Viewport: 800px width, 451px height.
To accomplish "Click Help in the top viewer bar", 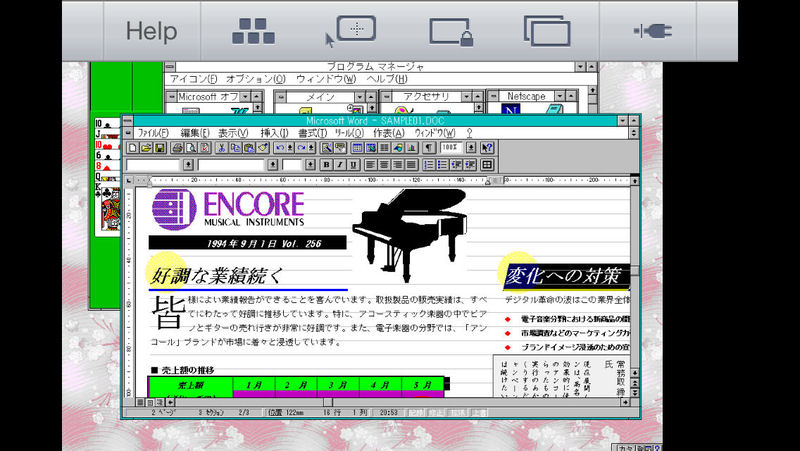I will point(152,31).
